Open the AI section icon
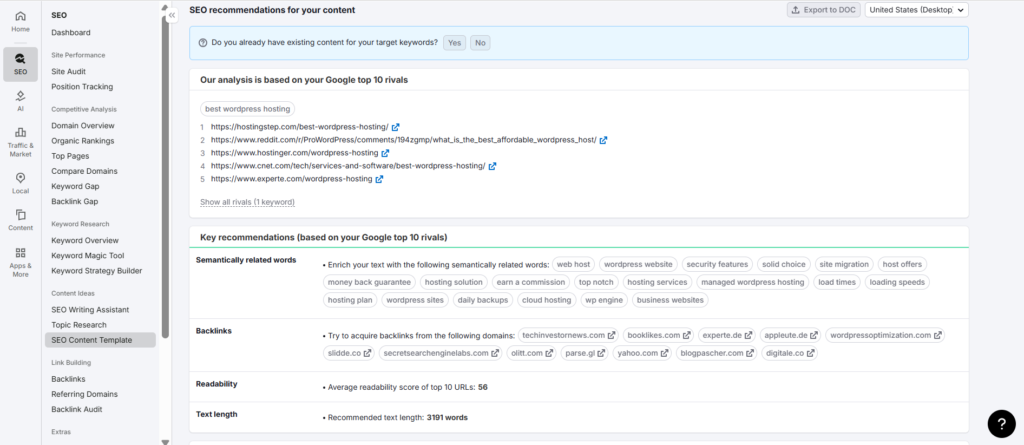 [20, 96]
